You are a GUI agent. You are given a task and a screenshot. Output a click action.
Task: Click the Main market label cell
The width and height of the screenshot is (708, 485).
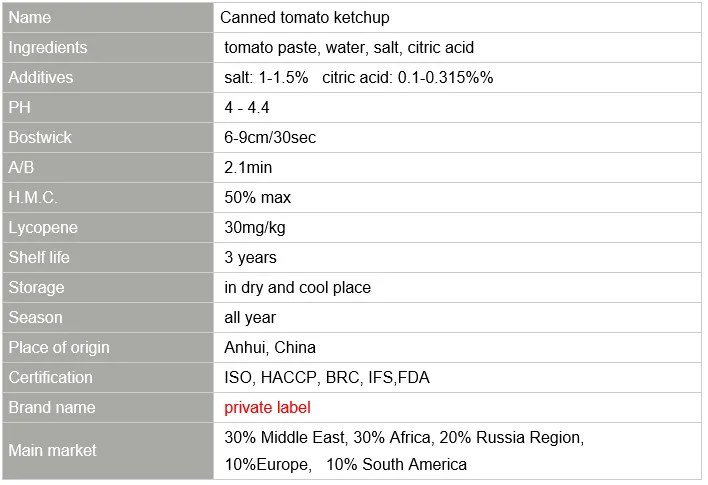coord(108,451)
